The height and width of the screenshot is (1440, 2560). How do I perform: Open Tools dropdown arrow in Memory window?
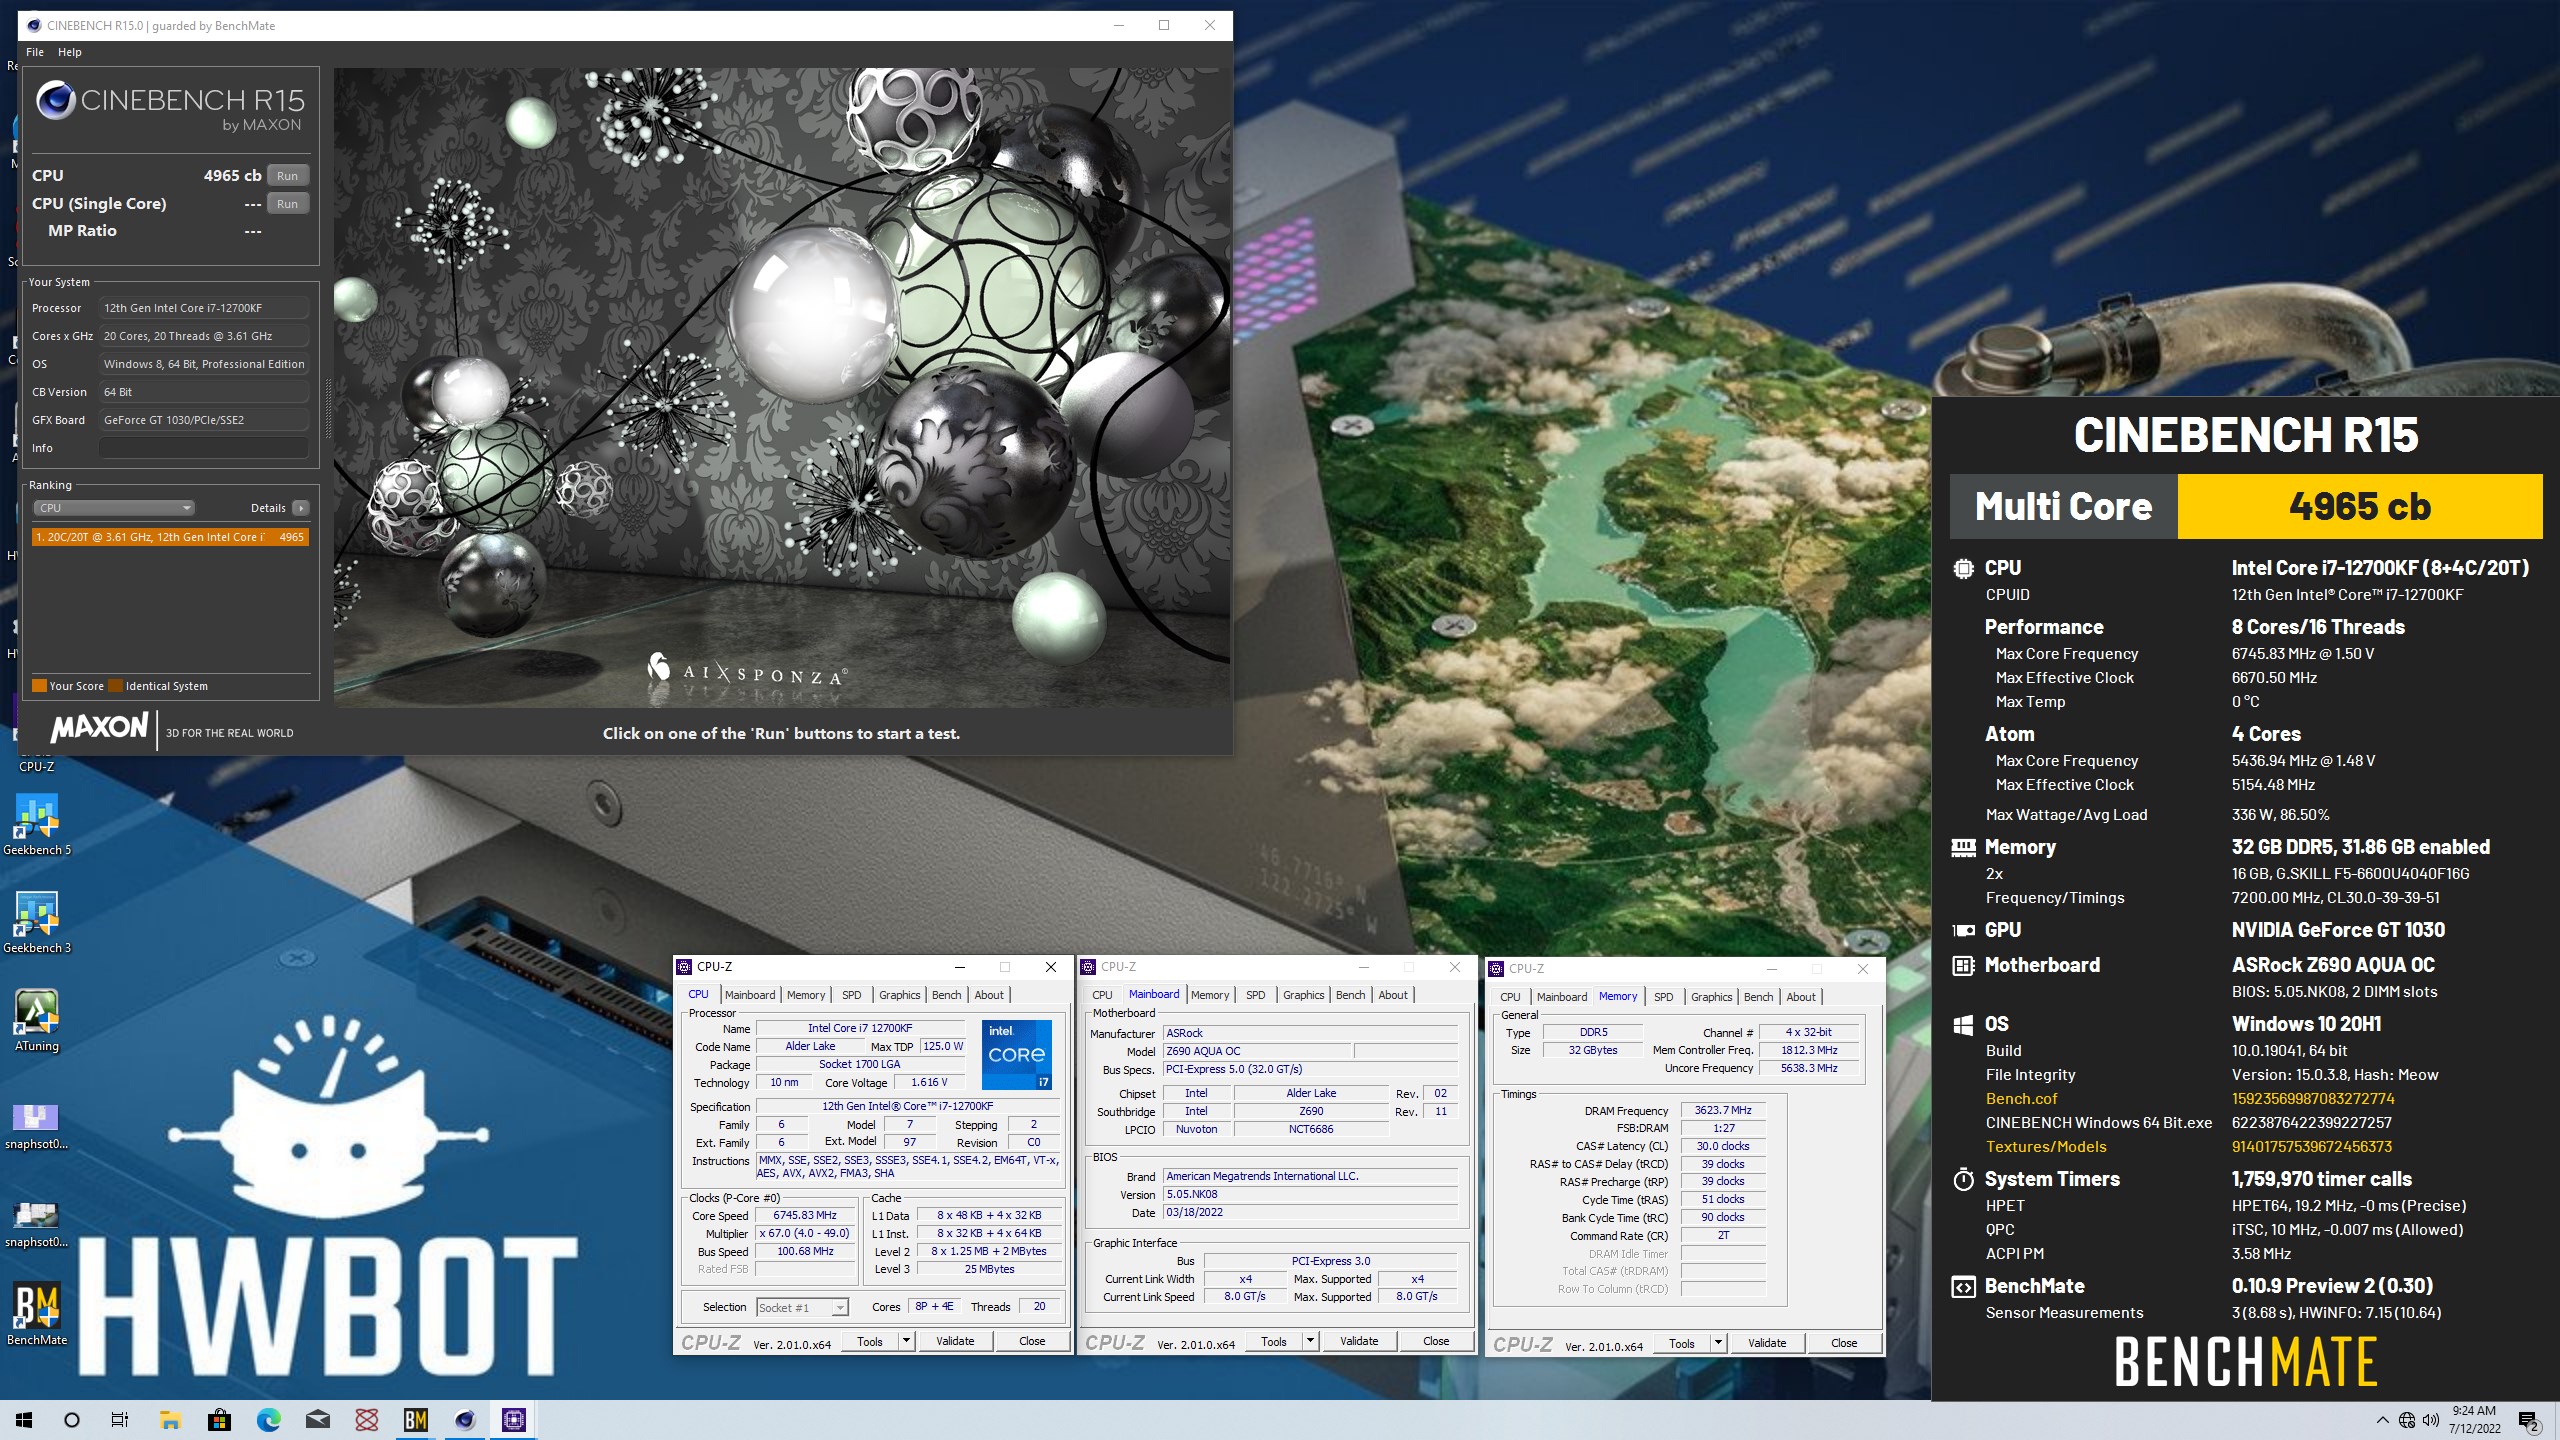[x=1719, y=1343]
